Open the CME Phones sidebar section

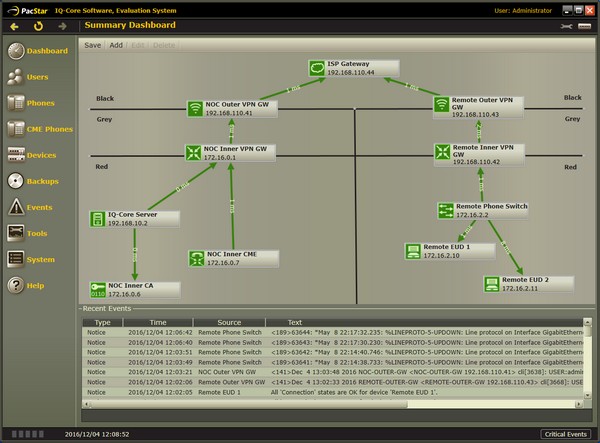38,129
